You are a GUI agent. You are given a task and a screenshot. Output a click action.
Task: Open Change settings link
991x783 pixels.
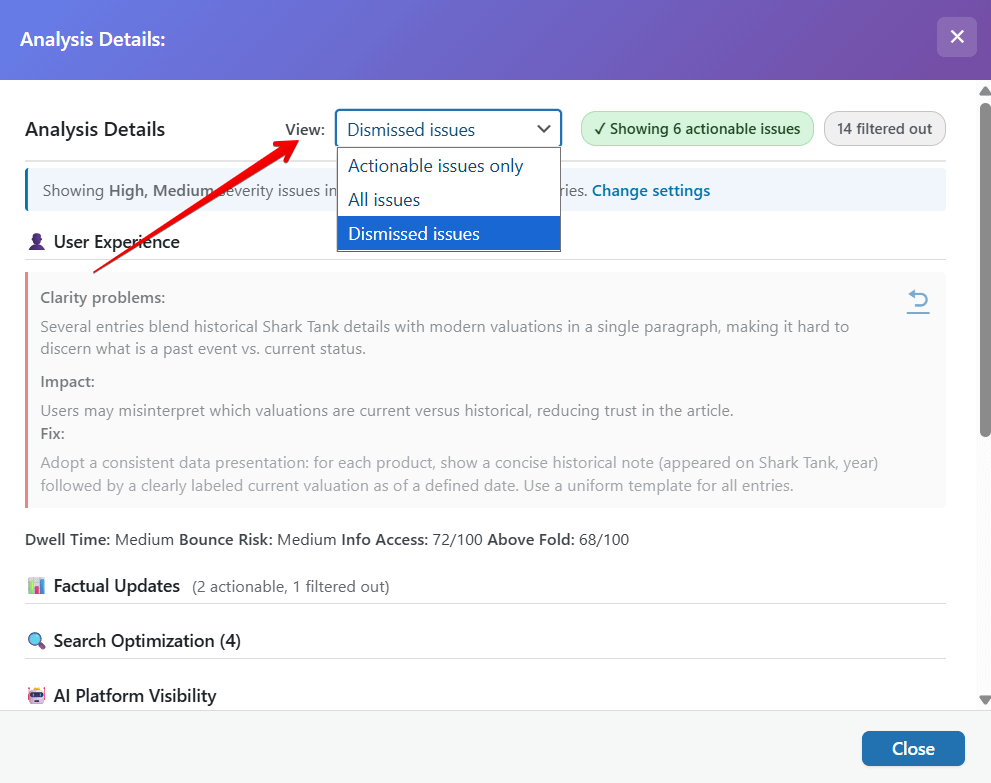(x=651, y=190)
